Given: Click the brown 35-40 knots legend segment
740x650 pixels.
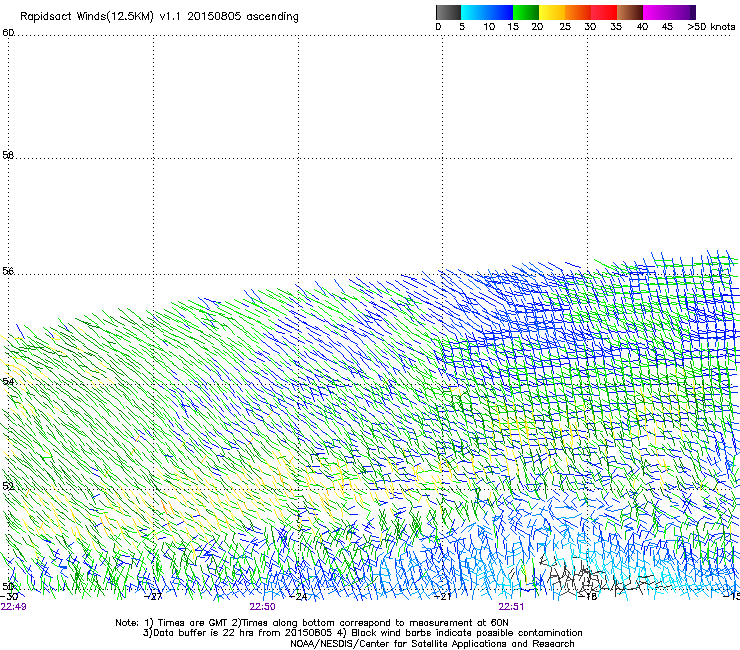Looking at the screenshot, I should pyautogui.click(x=630, y=12).
